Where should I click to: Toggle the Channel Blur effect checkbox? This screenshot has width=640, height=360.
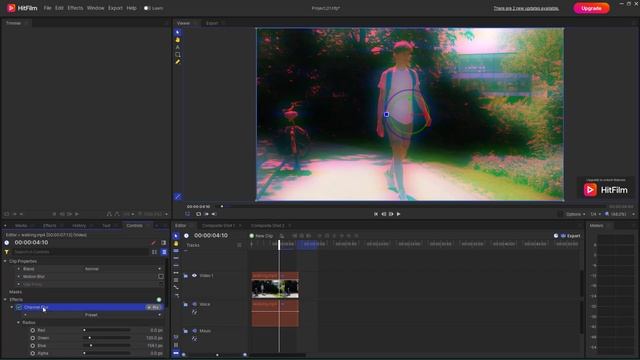[x=19, y=307]
